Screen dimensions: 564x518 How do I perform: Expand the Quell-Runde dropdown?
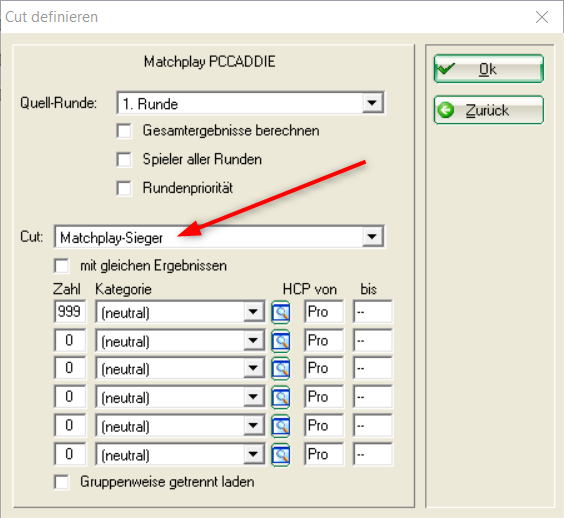[x=372, y=103]
